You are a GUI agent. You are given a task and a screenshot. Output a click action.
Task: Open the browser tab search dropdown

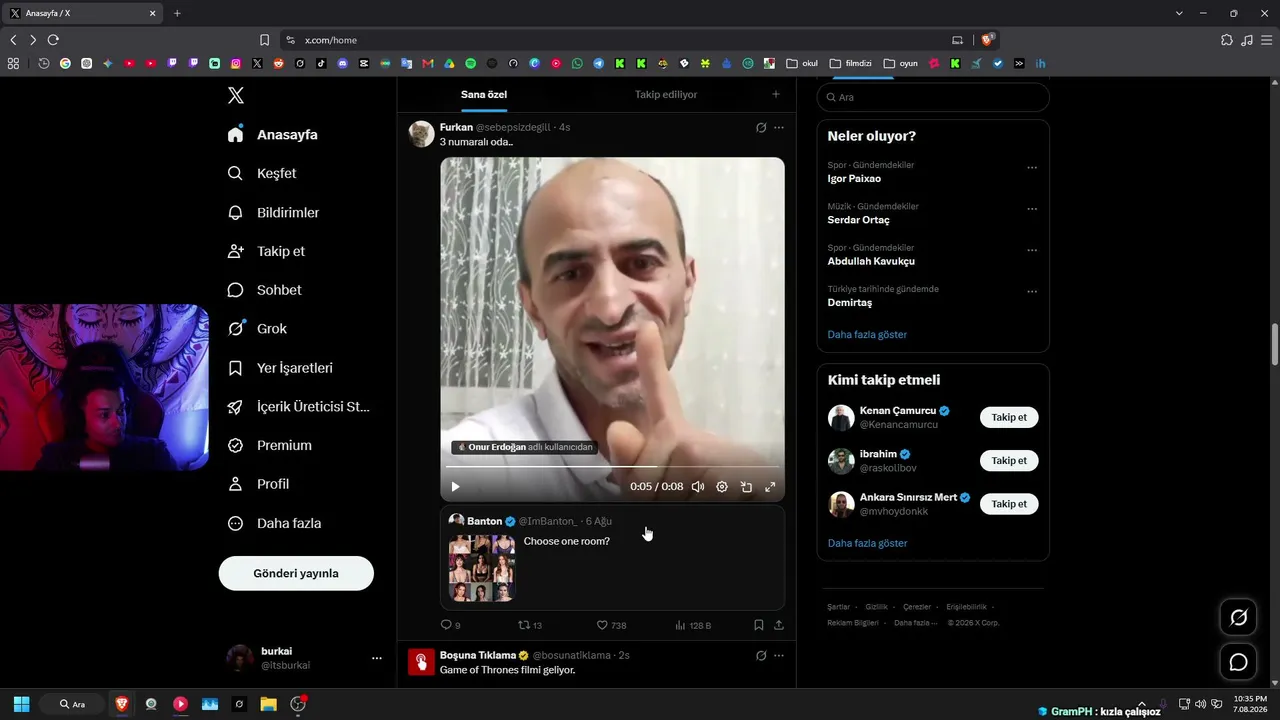[1179, 13]
